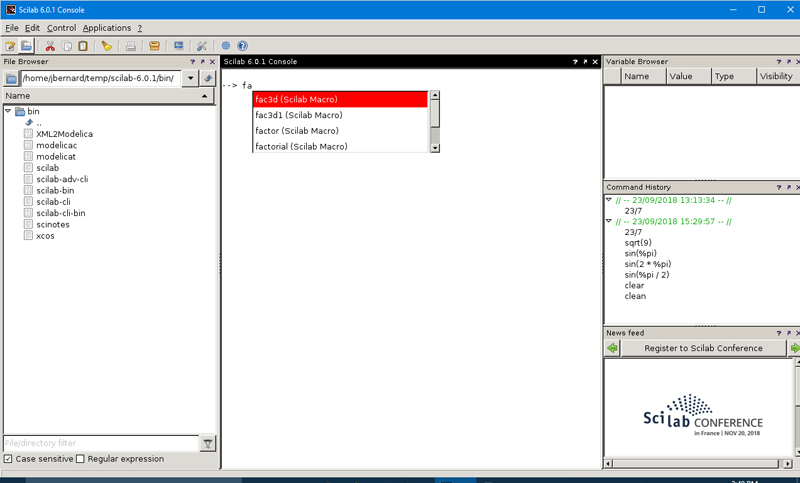The image size is (800, 483).
Task: Open the File menu
Action: tap(12, 28)
